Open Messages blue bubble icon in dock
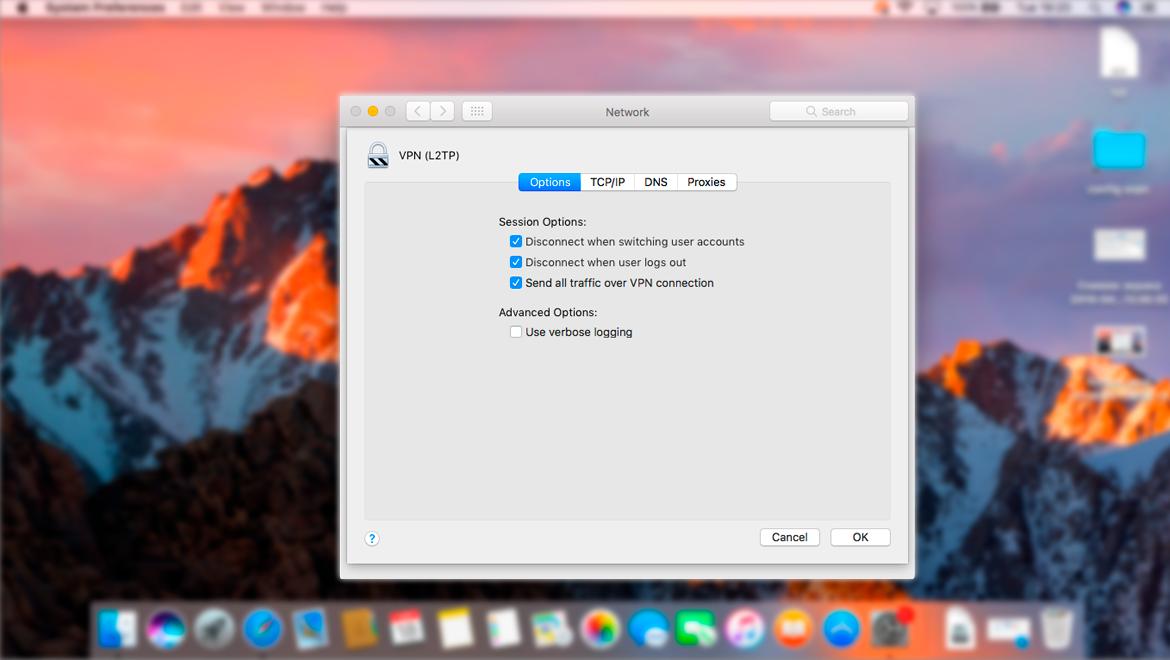This screenshot has height=660, width=1170. [x=648, y=629]
